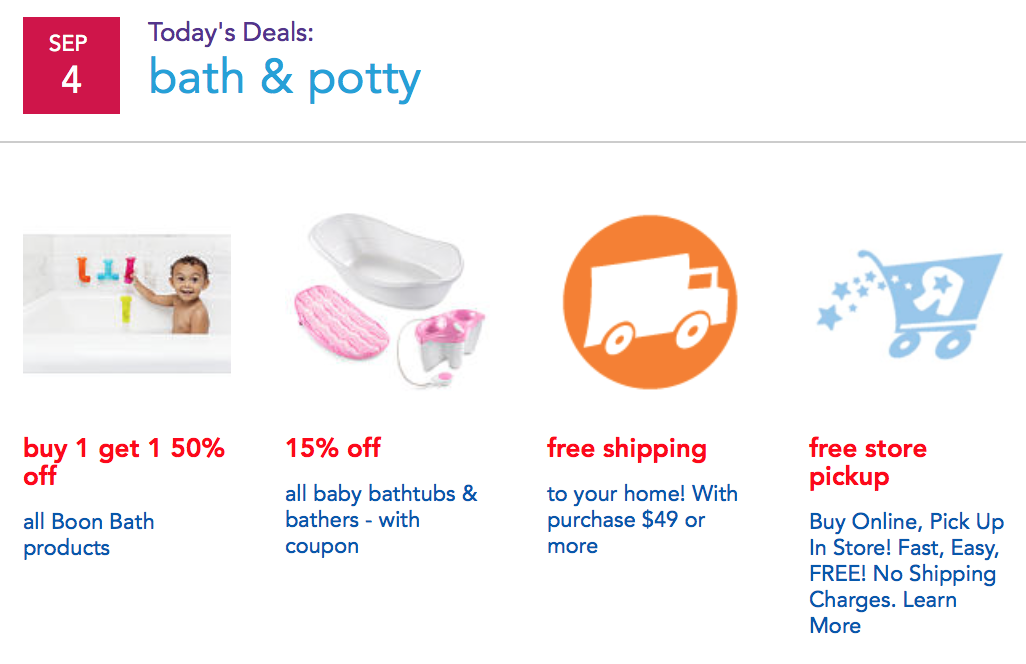Click the SEP 4 date badge
The height and width of the screenshot is (664, 1026).
click(x=71, y=65)
